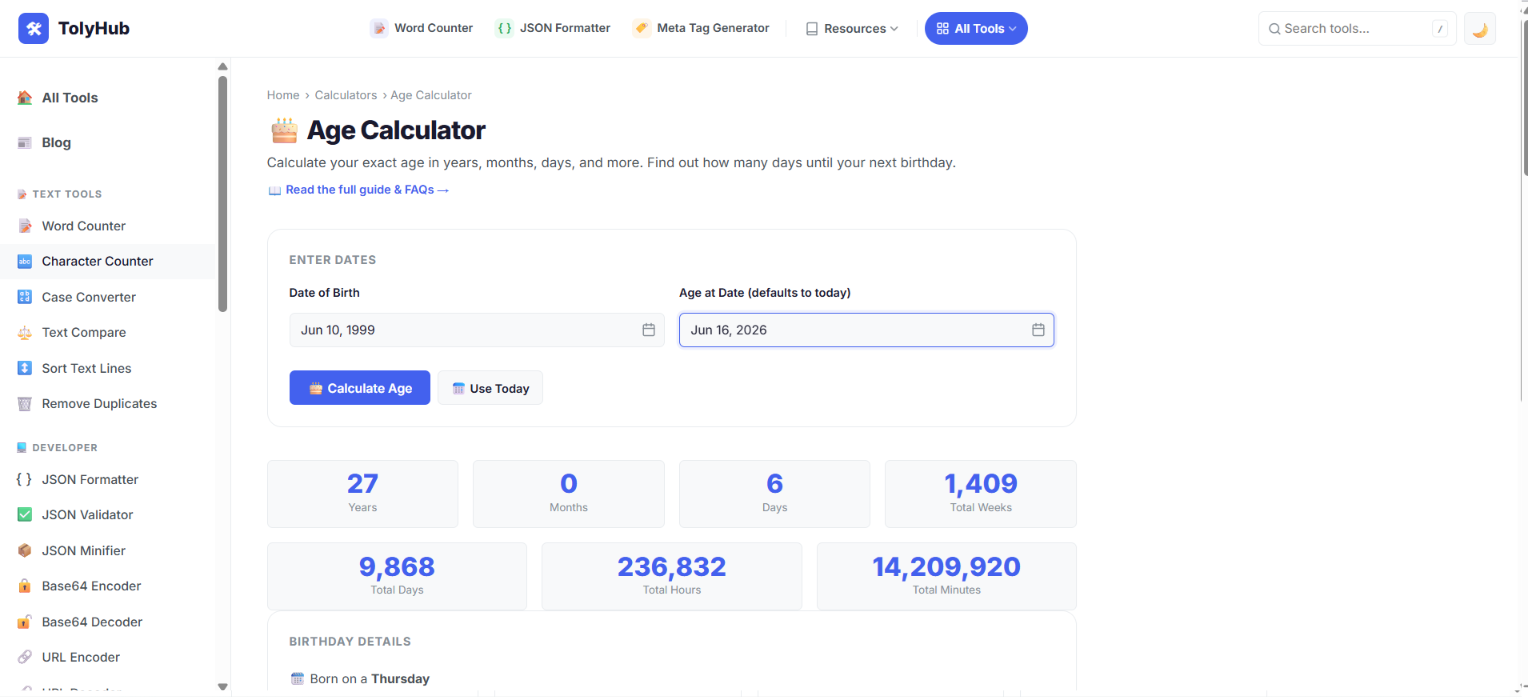Click sidebar scrollbar down arrow
The height and width of the screenshot is (700, 1528).
(223, 687)
